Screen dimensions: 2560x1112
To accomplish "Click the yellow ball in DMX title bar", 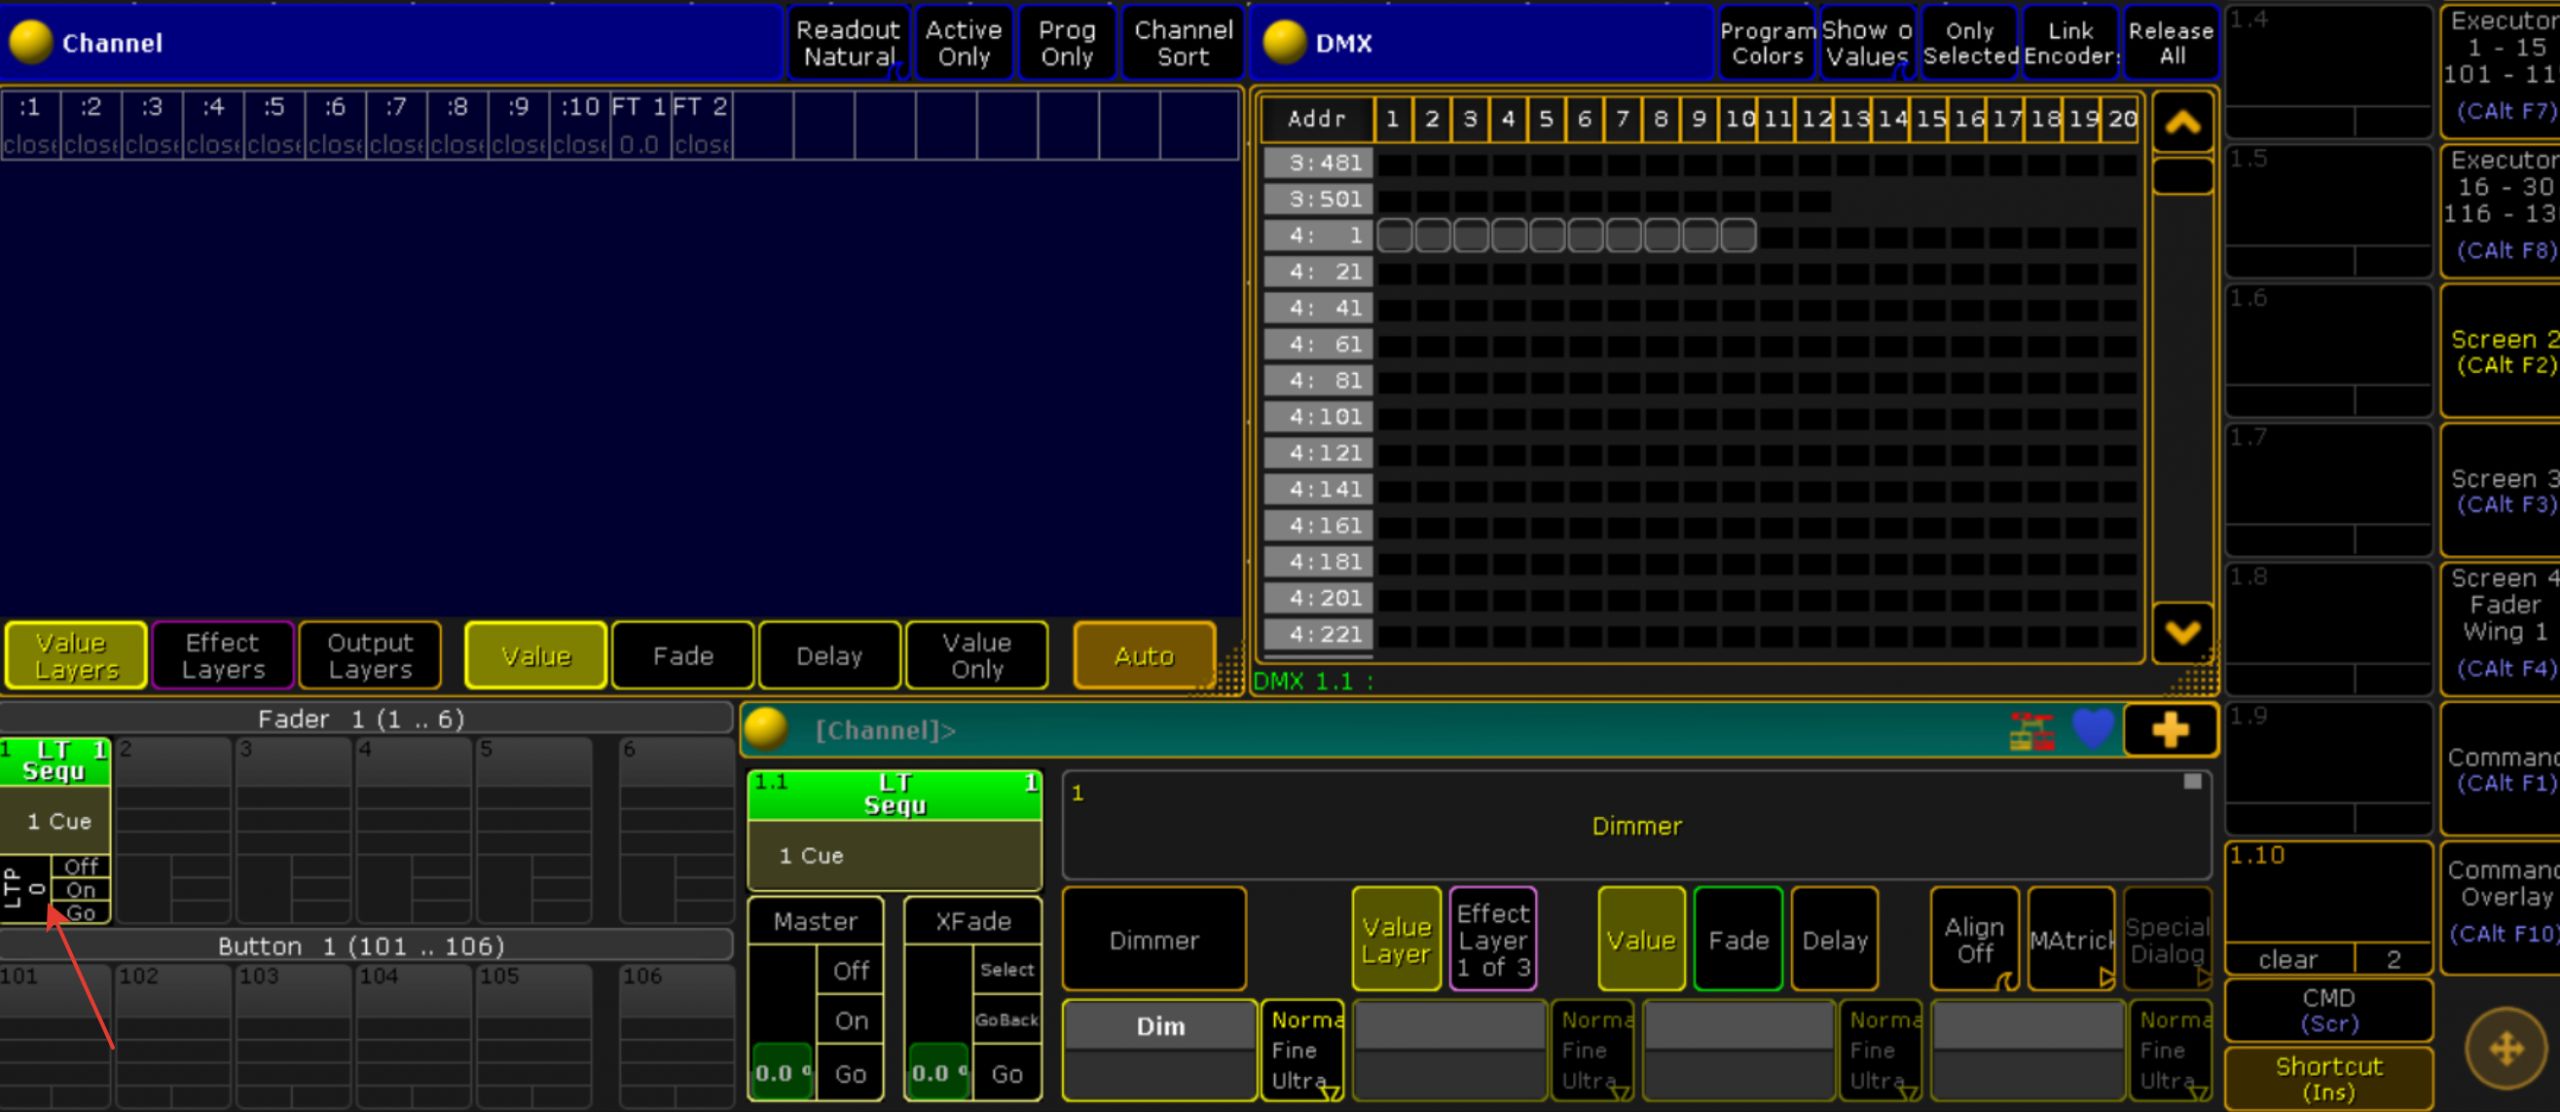I will click(x=1284, y=42).
